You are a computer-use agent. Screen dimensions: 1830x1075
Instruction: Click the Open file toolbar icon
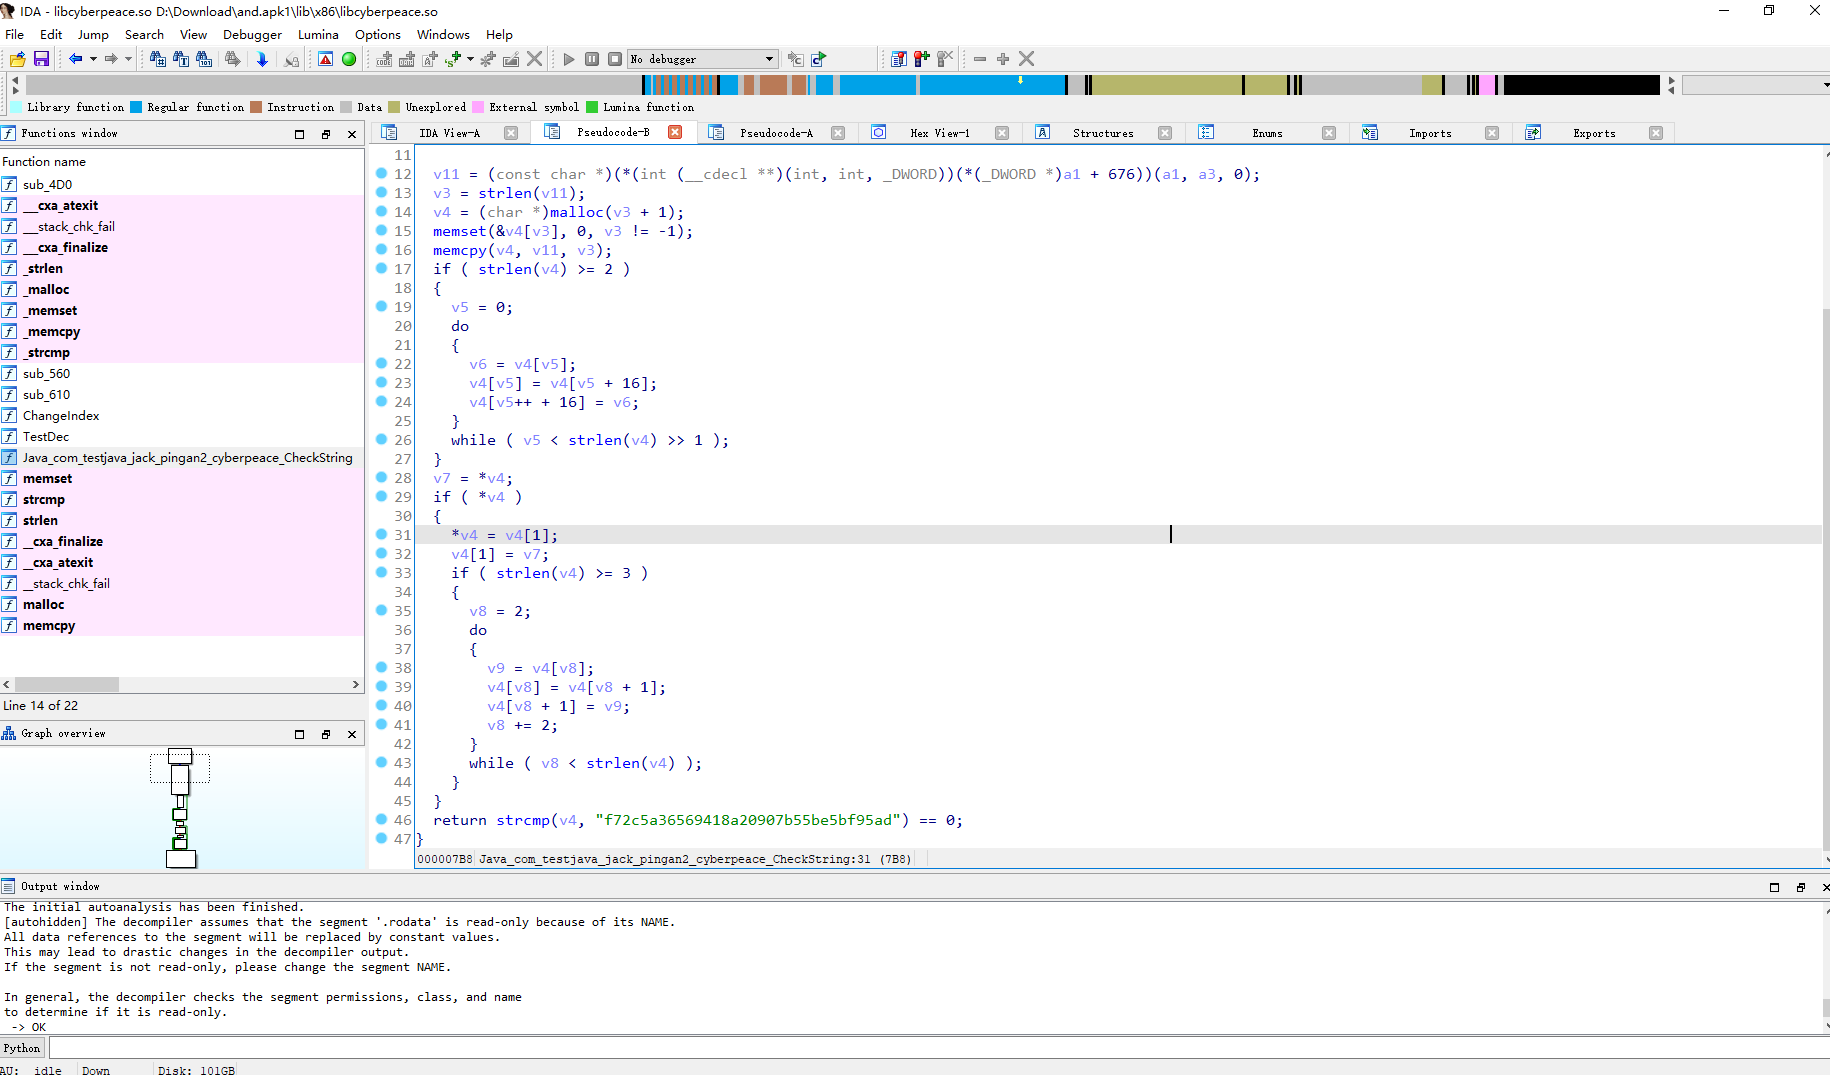click(x=17, y=59)
